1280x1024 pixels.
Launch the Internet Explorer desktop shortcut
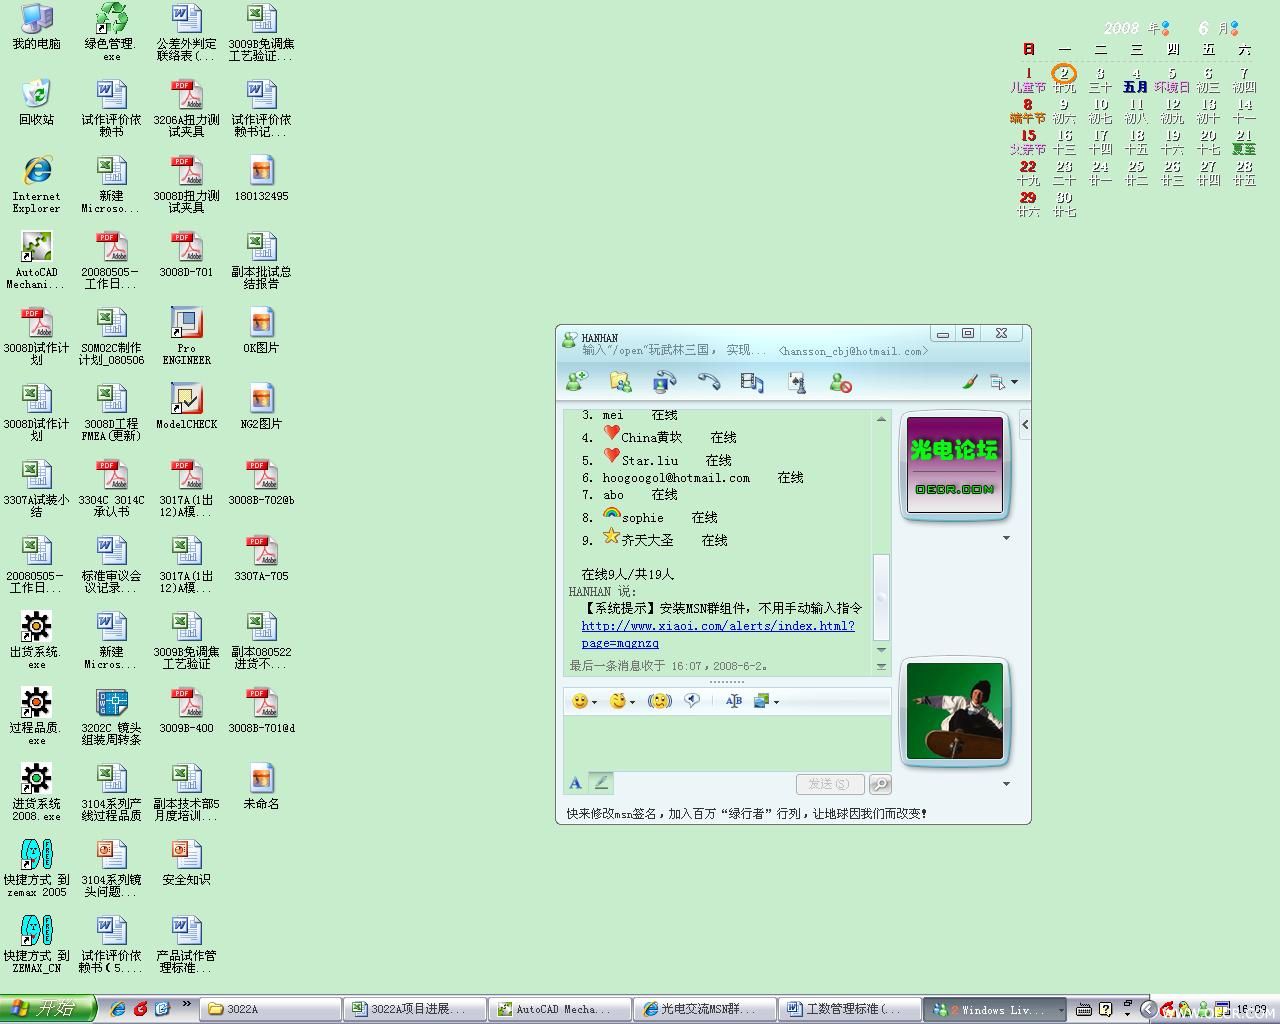pos(37,184)
